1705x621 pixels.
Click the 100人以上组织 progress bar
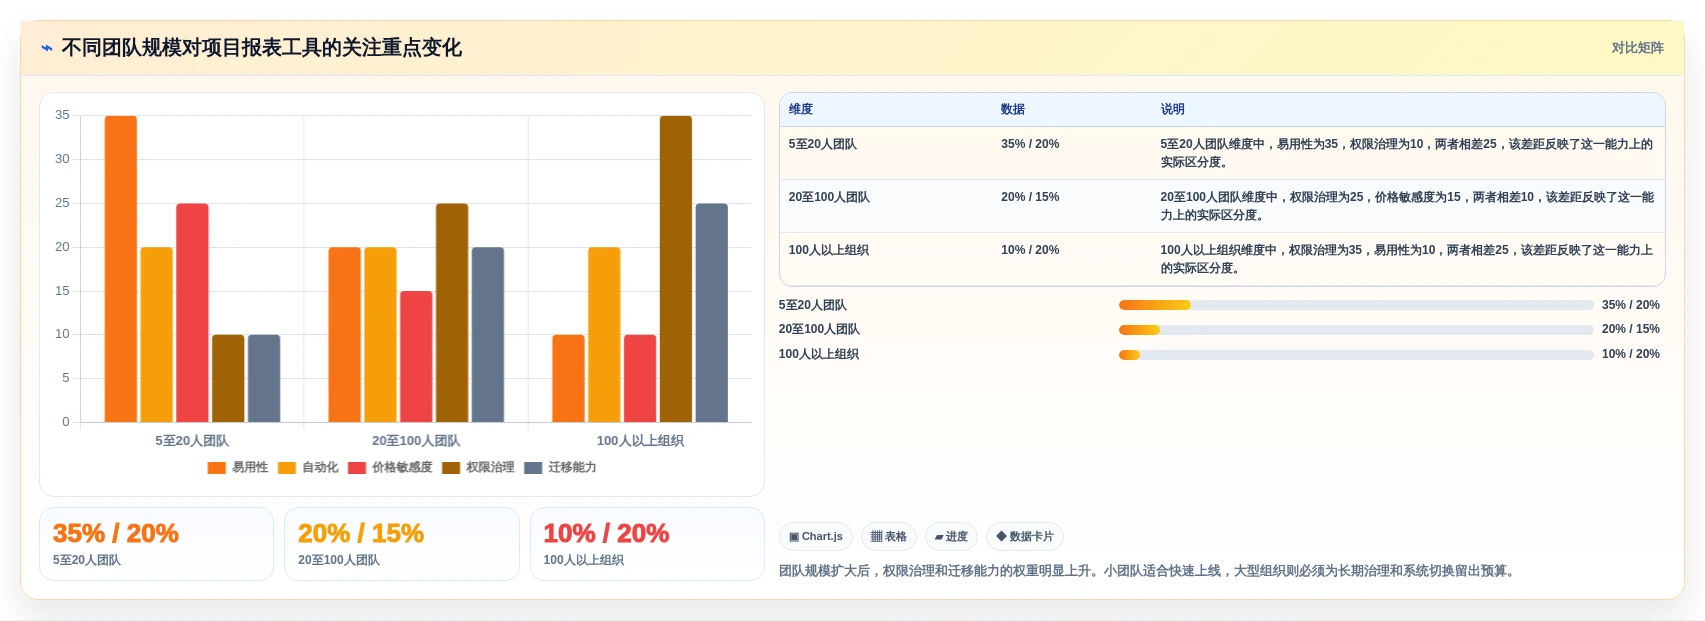[1356, 355]
